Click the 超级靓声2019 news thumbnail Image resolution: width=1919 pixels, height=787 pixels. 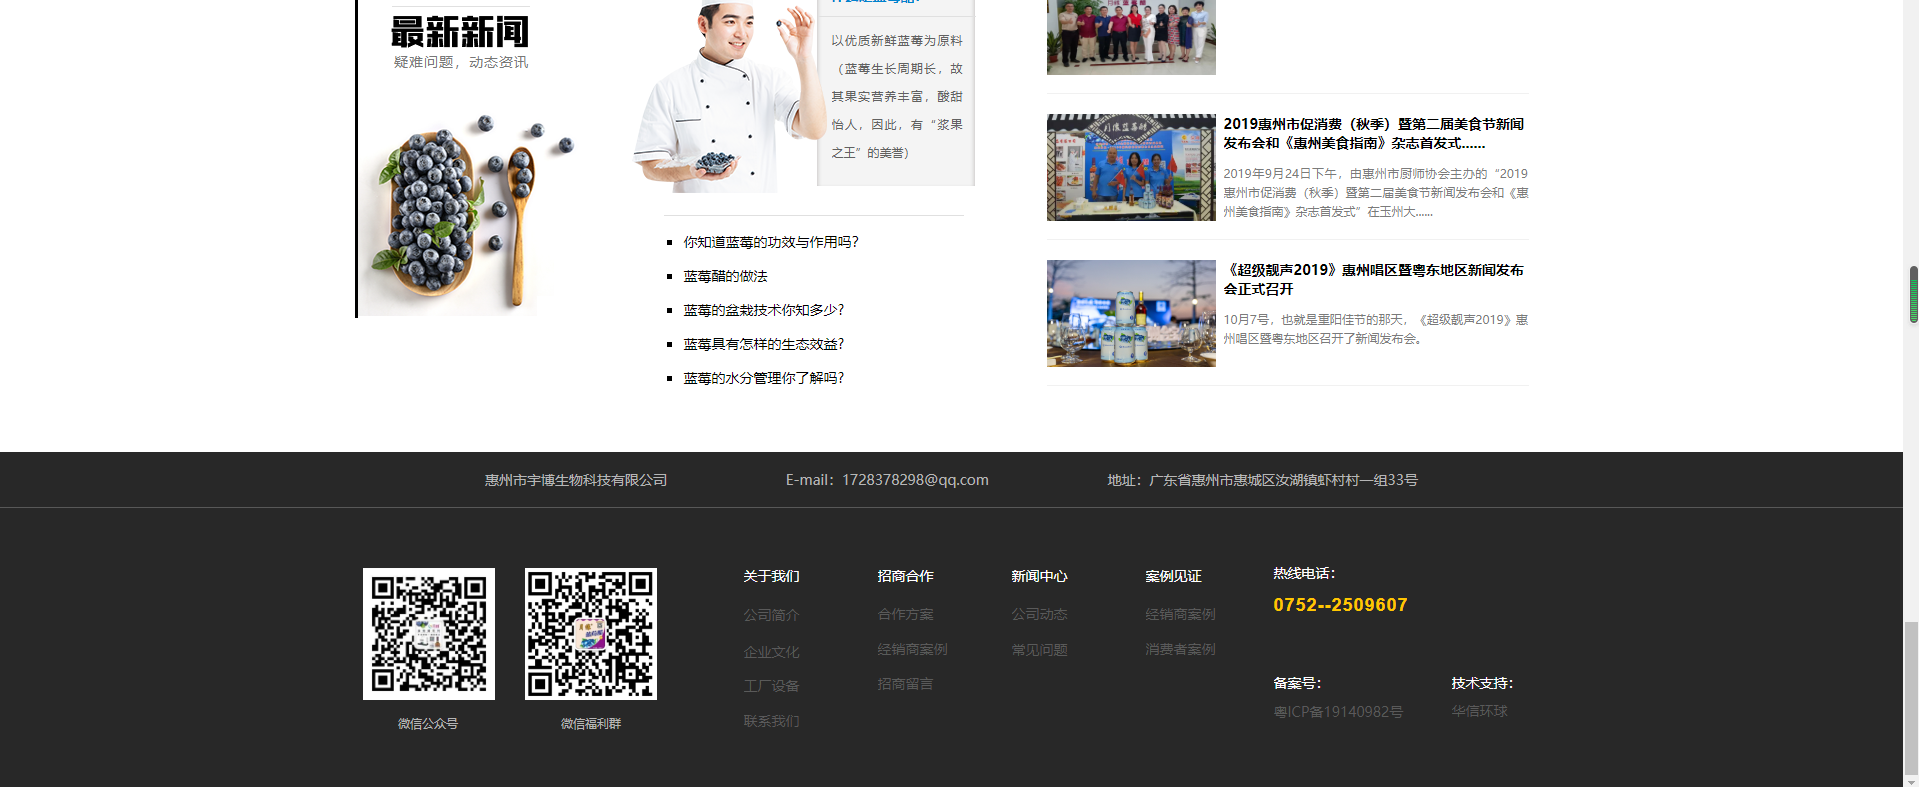pos(1131,313)
